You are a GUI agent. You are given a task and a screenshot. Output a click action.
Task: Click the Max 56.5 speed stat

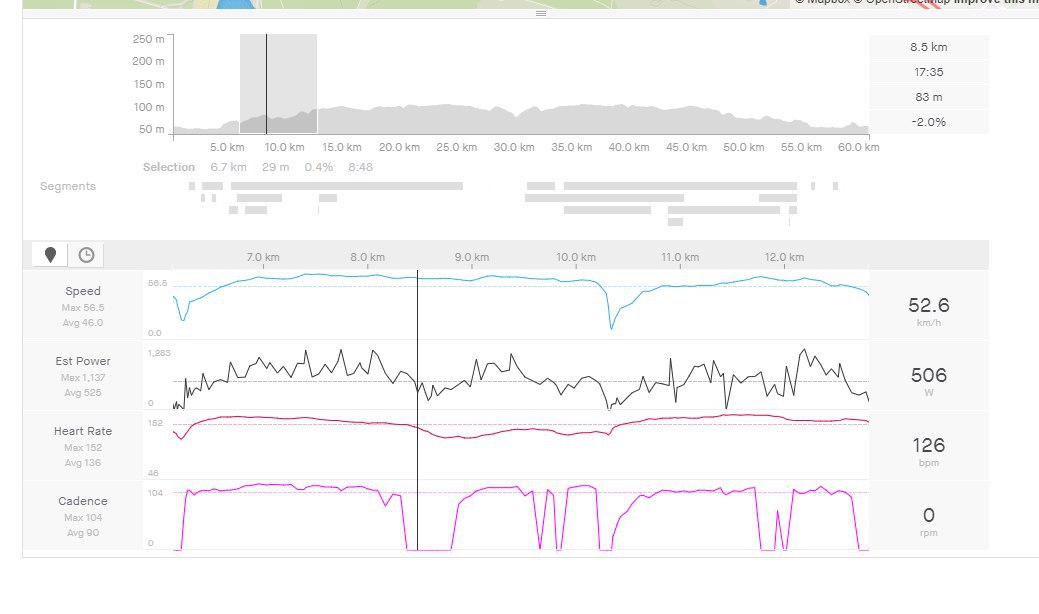coord(83,307)
